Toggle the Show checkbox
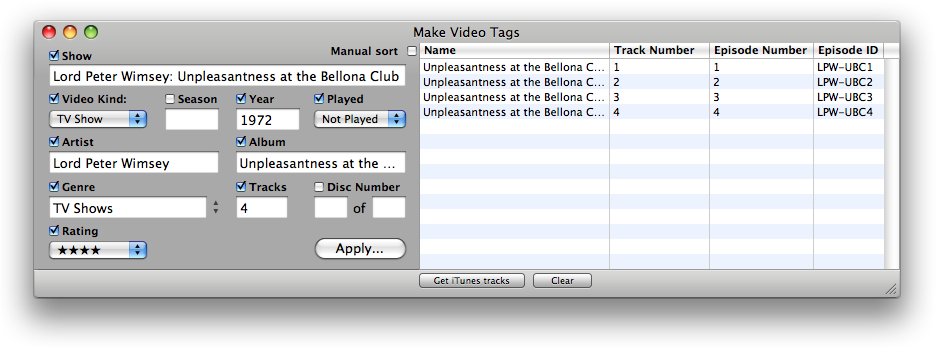This screenshot has height=364, width=941. tap(54, 56)
